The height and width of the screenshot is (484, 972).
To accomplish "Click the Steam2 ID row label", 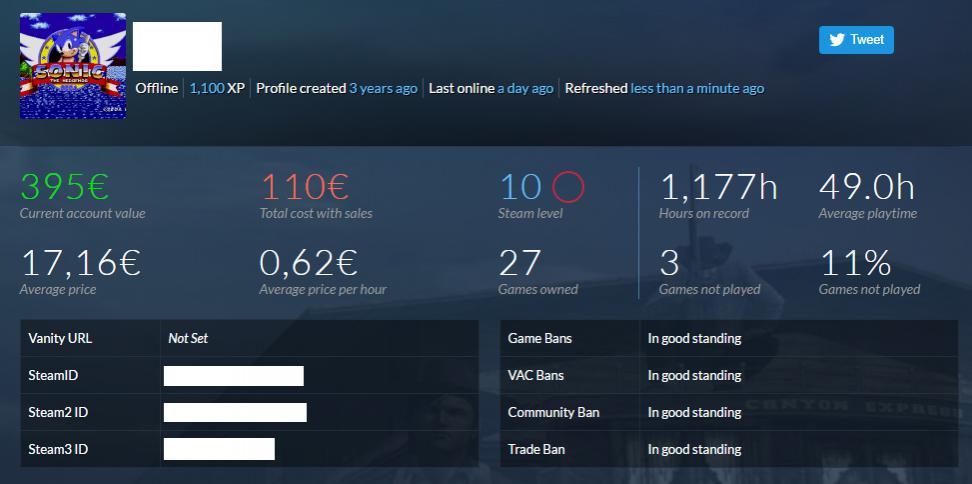I will [58, 412].
